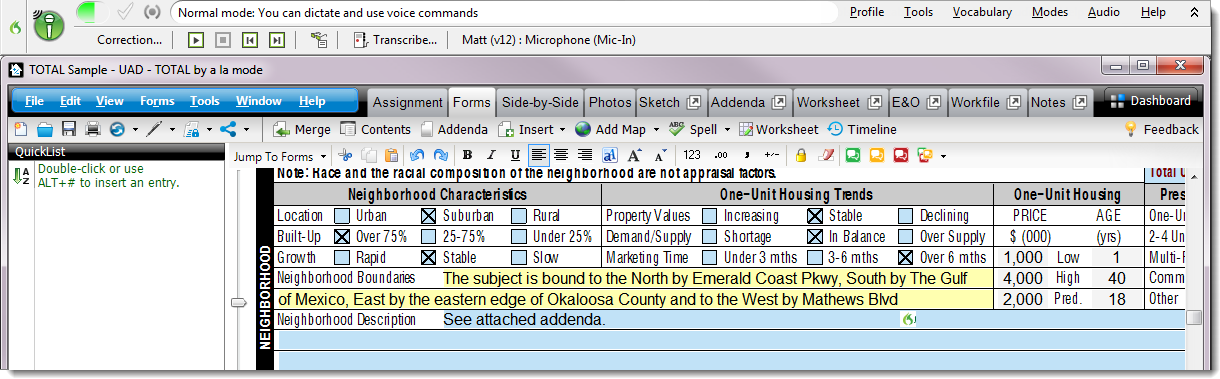Toggle bold text formatting
Screen dimensions: 1220x379
[467, 155]
